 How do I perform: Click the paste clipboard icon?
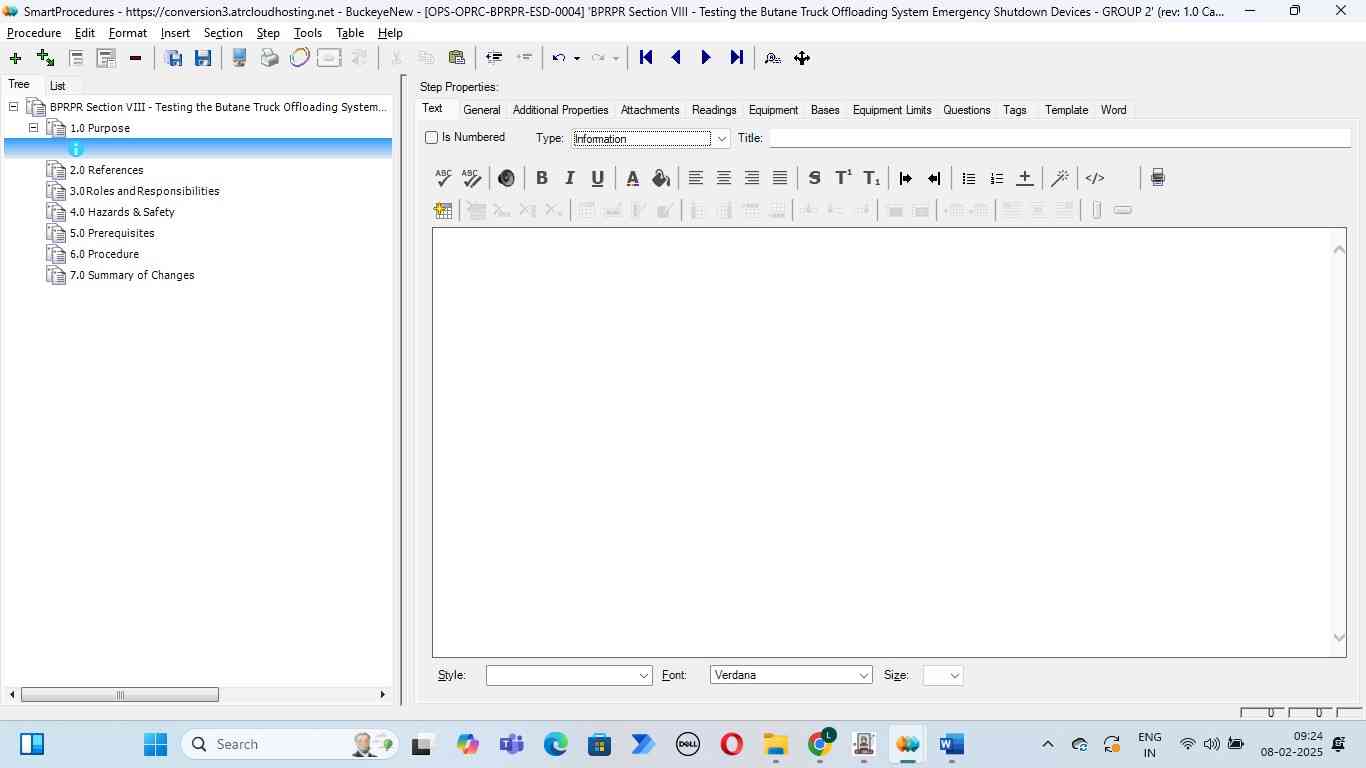457,58
